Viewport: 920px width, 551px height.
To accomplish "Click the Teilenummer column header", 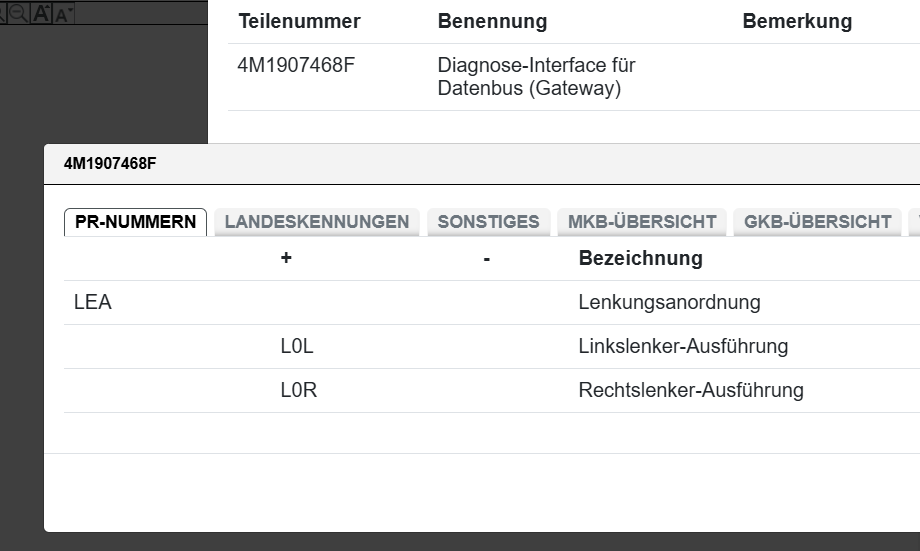I will point(299,21).
